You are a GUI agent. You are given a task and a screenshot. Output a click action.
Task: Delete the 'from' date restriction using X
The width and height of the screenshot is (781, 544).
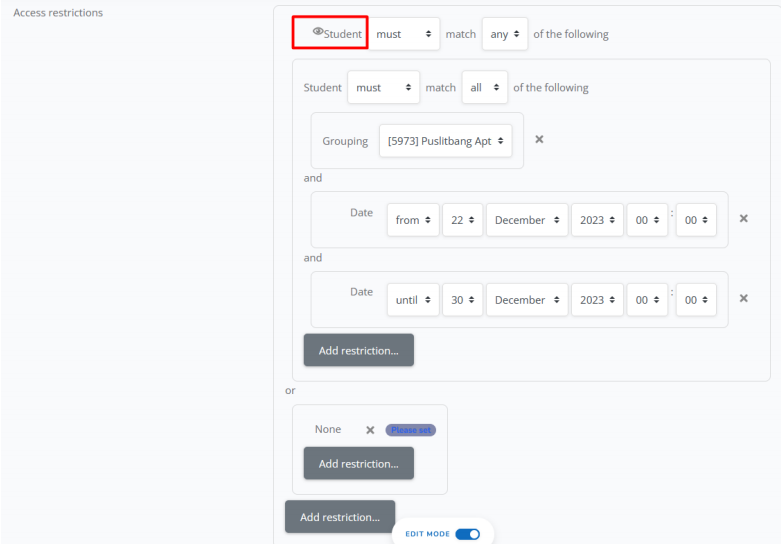pyautogui.click(x=743, y=218)
